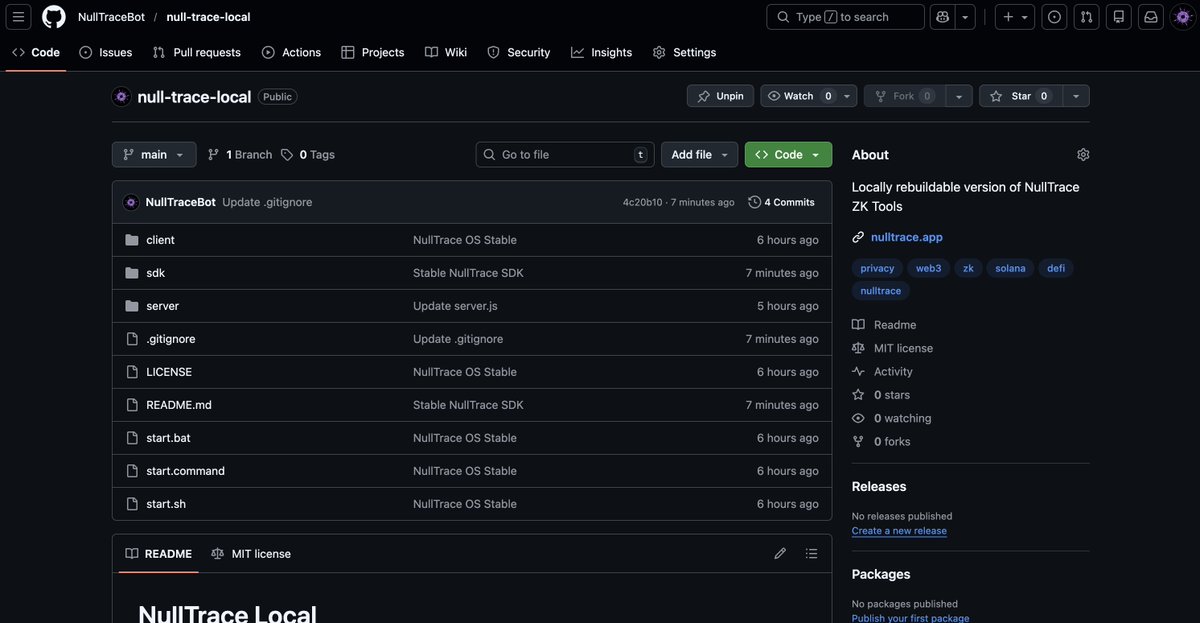Expand the green Code dropdown
This screenshot has width=1200, height=623.
[788, 155]
